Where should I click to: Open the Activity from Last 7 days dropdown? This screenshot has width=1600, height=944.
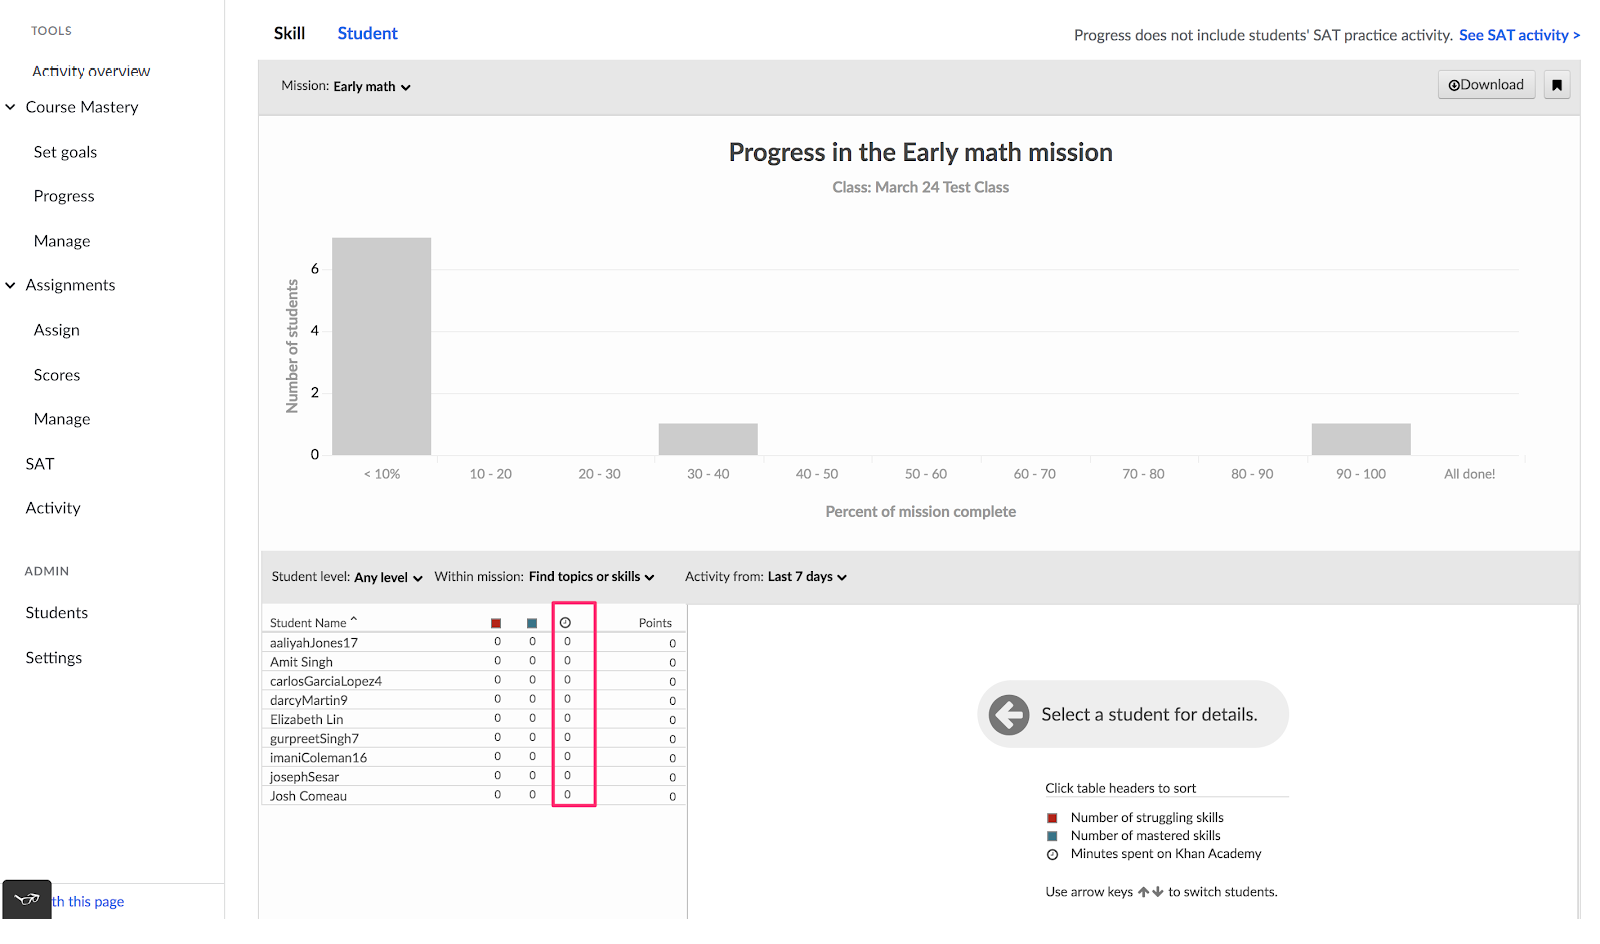coord(807,577)
